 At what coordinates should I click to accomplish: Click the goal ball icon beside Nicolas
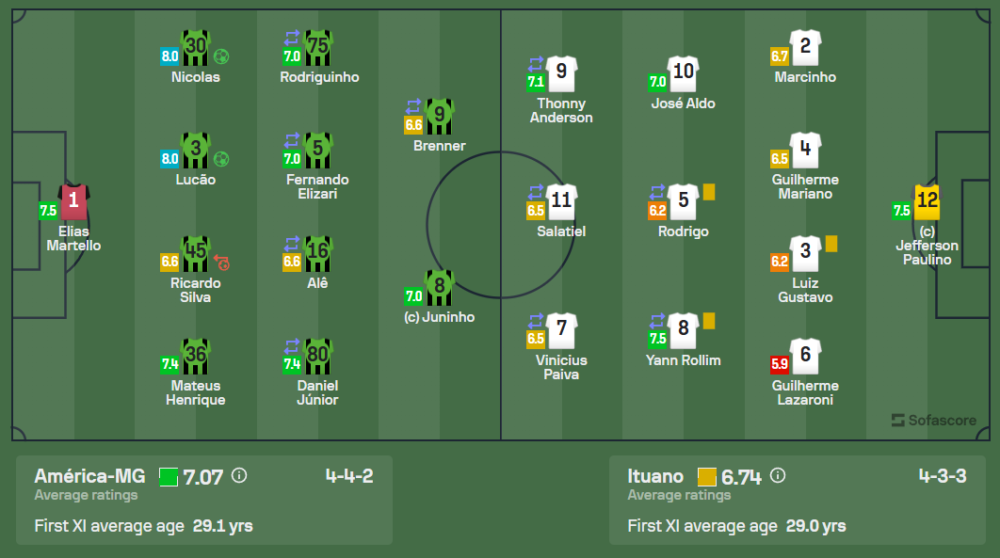[221, 56]
